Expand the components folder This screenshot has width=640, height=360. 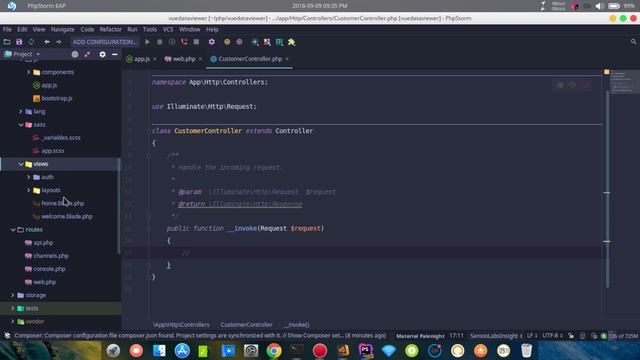coord(29,72)
